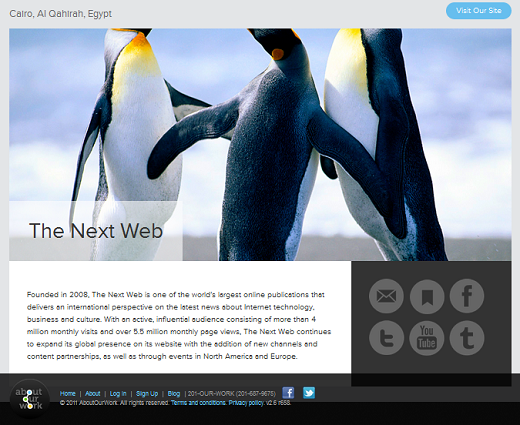This screenshot has width=520, height=425.
Task: Select Log In in the footer
Action: pos(118,394)
